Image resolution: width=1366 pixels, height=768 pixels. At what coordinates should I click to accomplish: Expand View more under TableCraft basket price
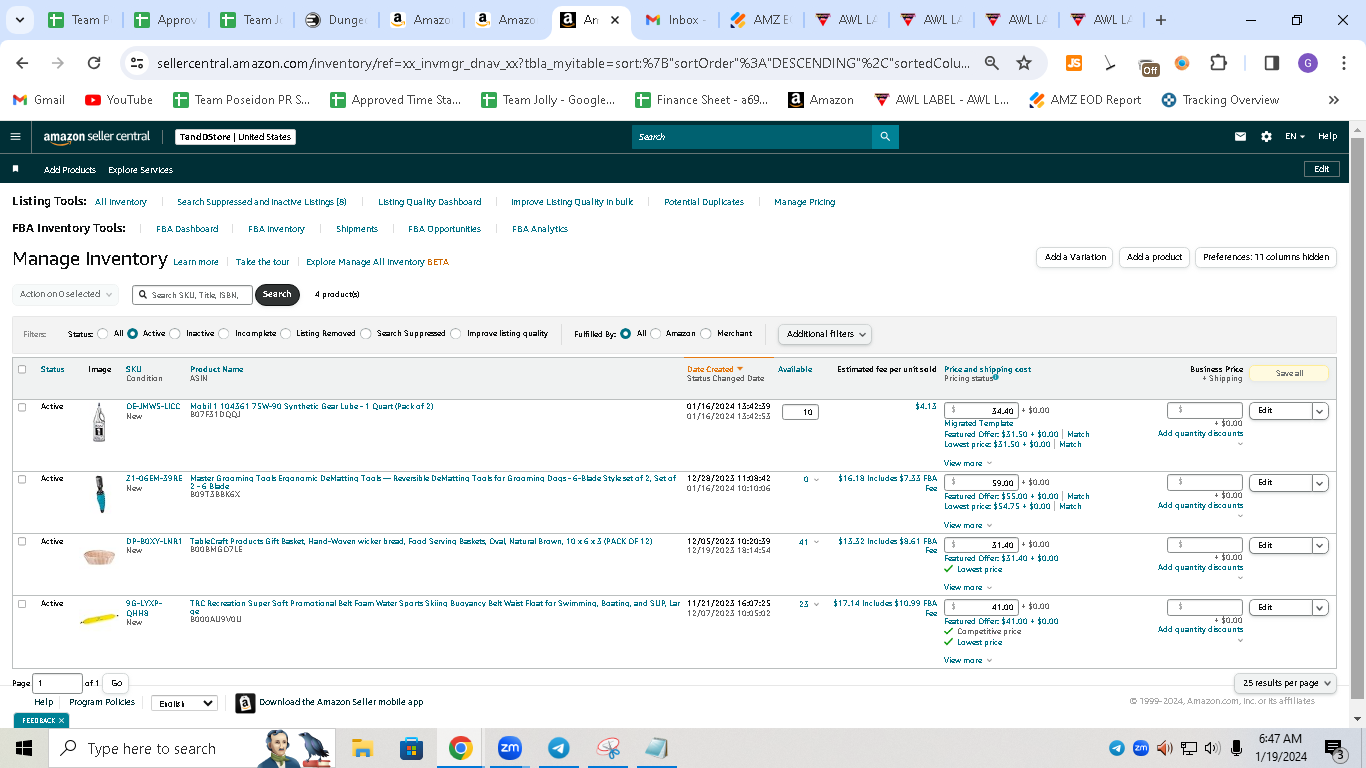(968, 588)
